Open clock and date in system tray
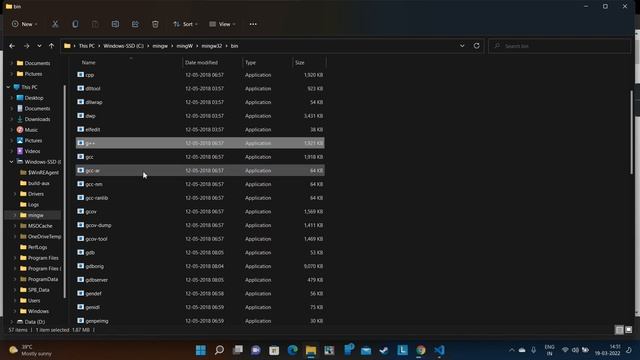The width and height of the screenshot is (640, 360). pyautogui.click(x=607, y=350)
